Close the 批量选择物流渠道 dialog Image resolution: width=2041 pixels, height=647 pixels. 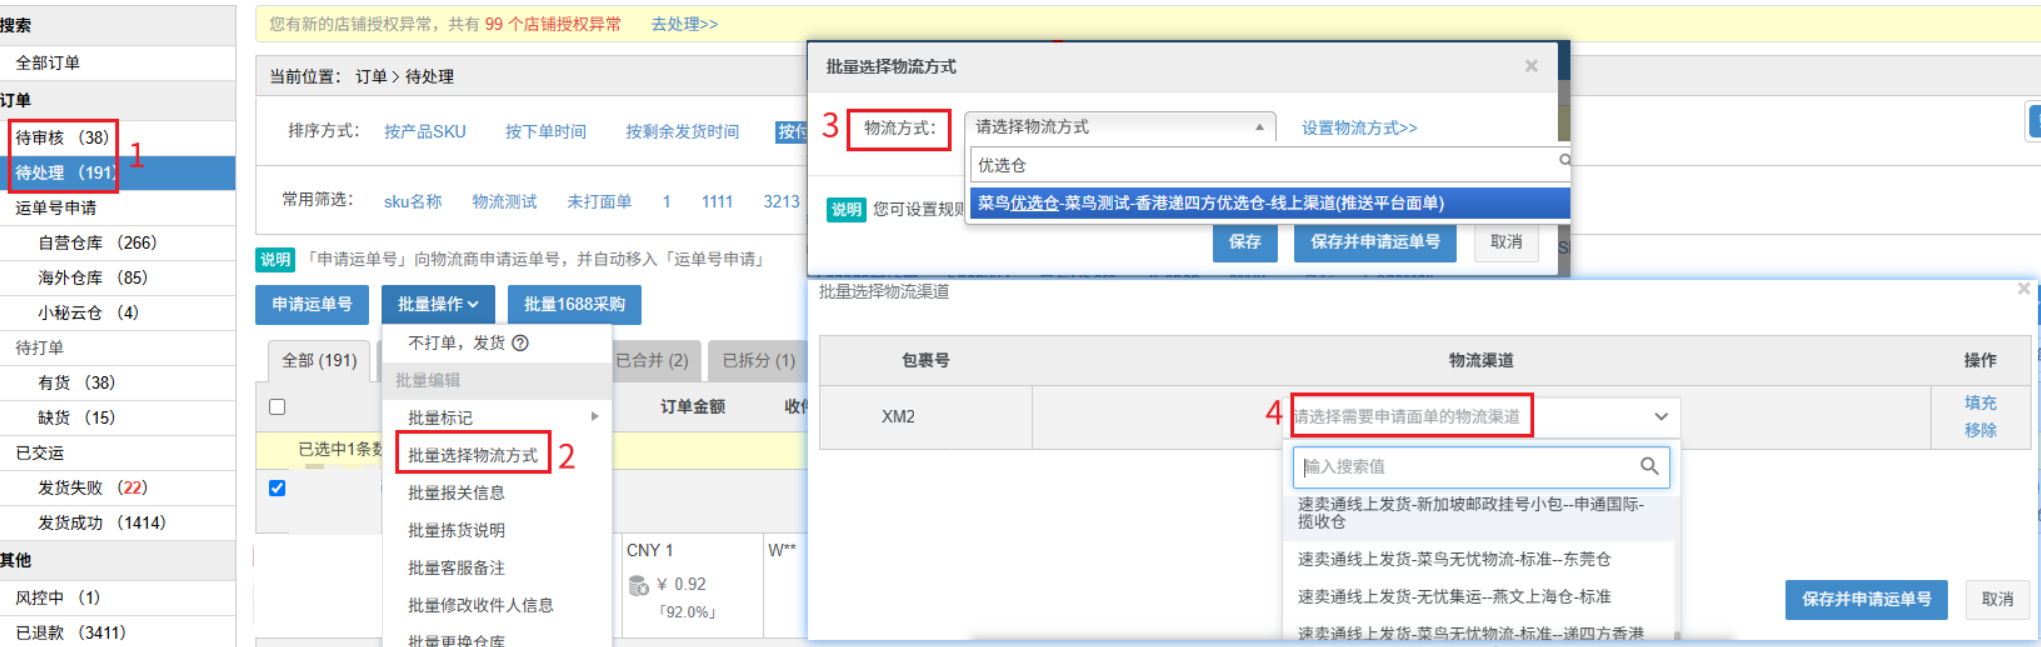coord(2023,289)
